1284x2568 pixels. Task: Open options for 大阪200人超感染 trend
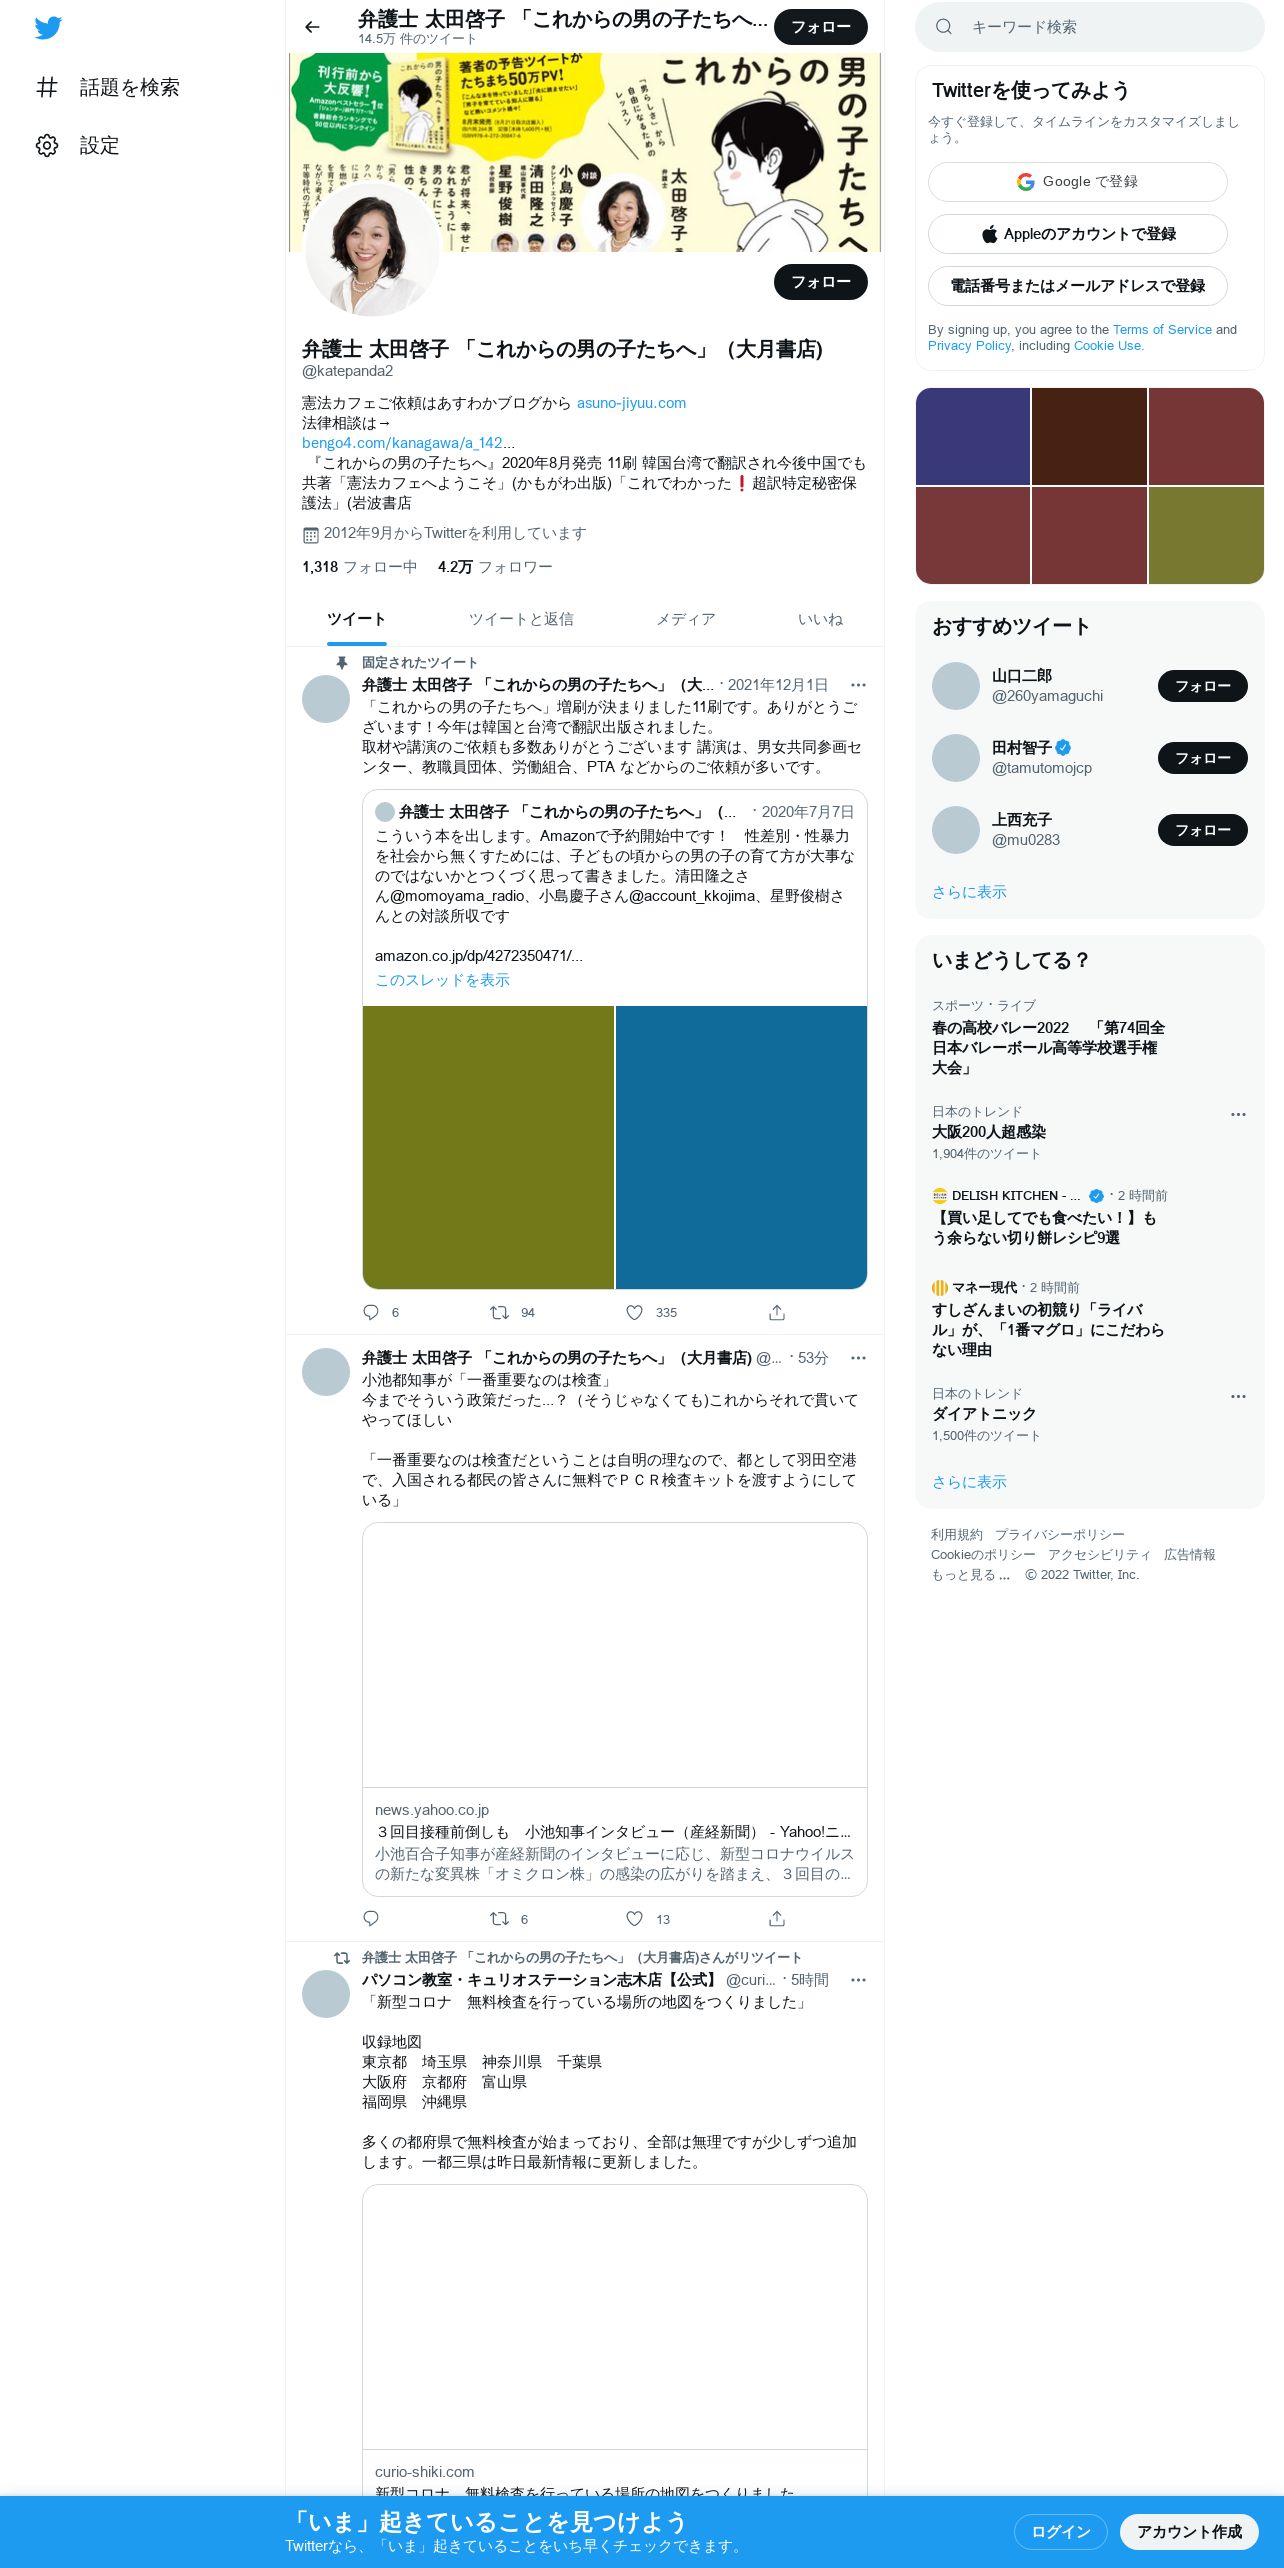(x=1238, y=1114)
